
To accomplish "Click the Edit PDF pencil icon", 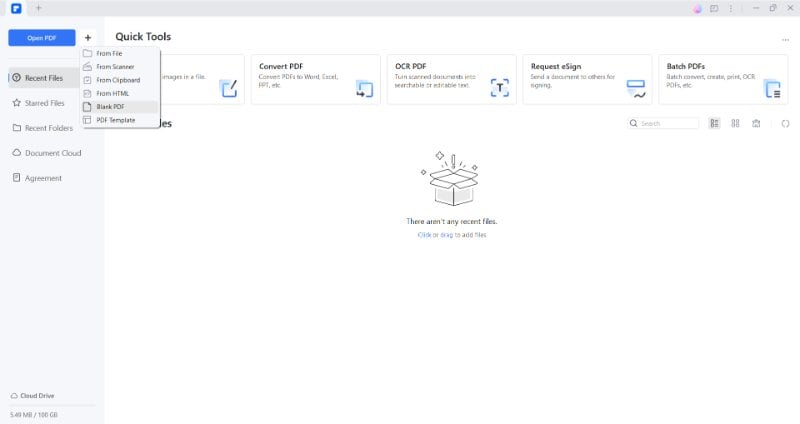I will [229, 88].
